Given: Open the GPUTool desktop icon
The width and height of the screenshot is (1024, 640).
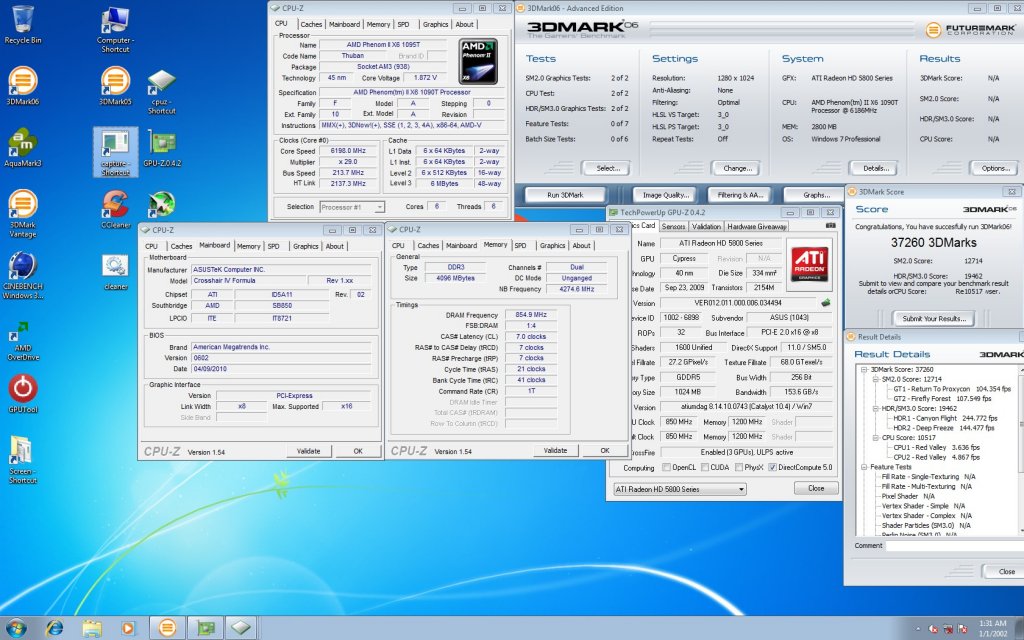Looking at the screenshot, I should coord(23,394).
